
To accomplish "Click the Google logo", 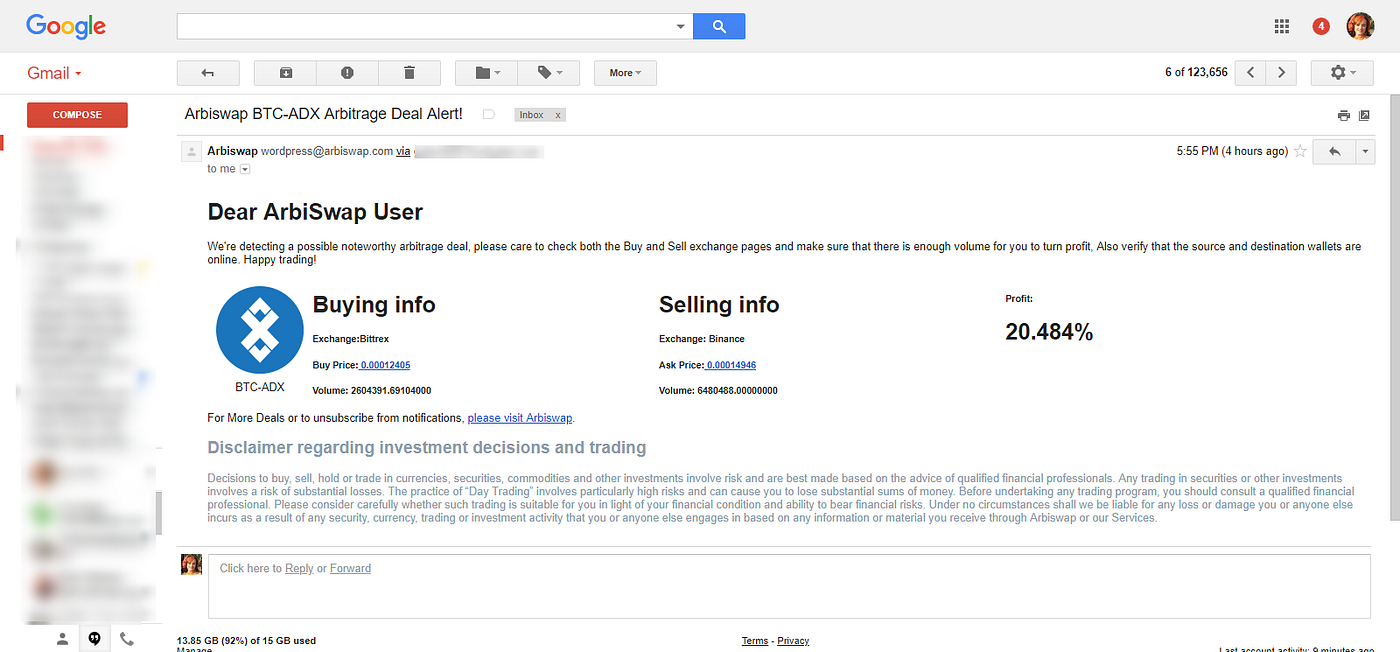I will [x=66, y=27].
